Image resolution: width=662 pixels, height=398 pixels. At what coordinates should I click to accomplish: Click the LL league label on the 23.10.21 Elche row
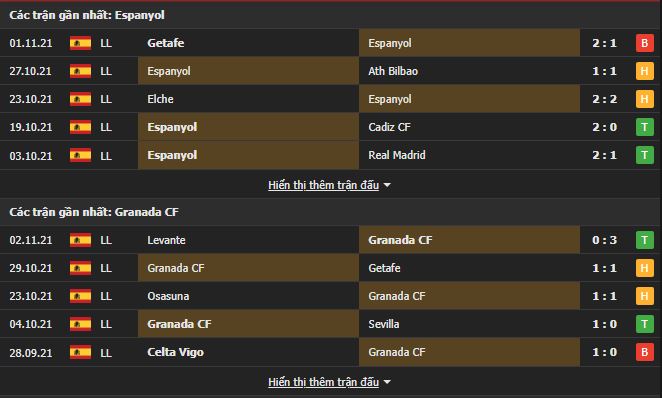click(106, 99)
